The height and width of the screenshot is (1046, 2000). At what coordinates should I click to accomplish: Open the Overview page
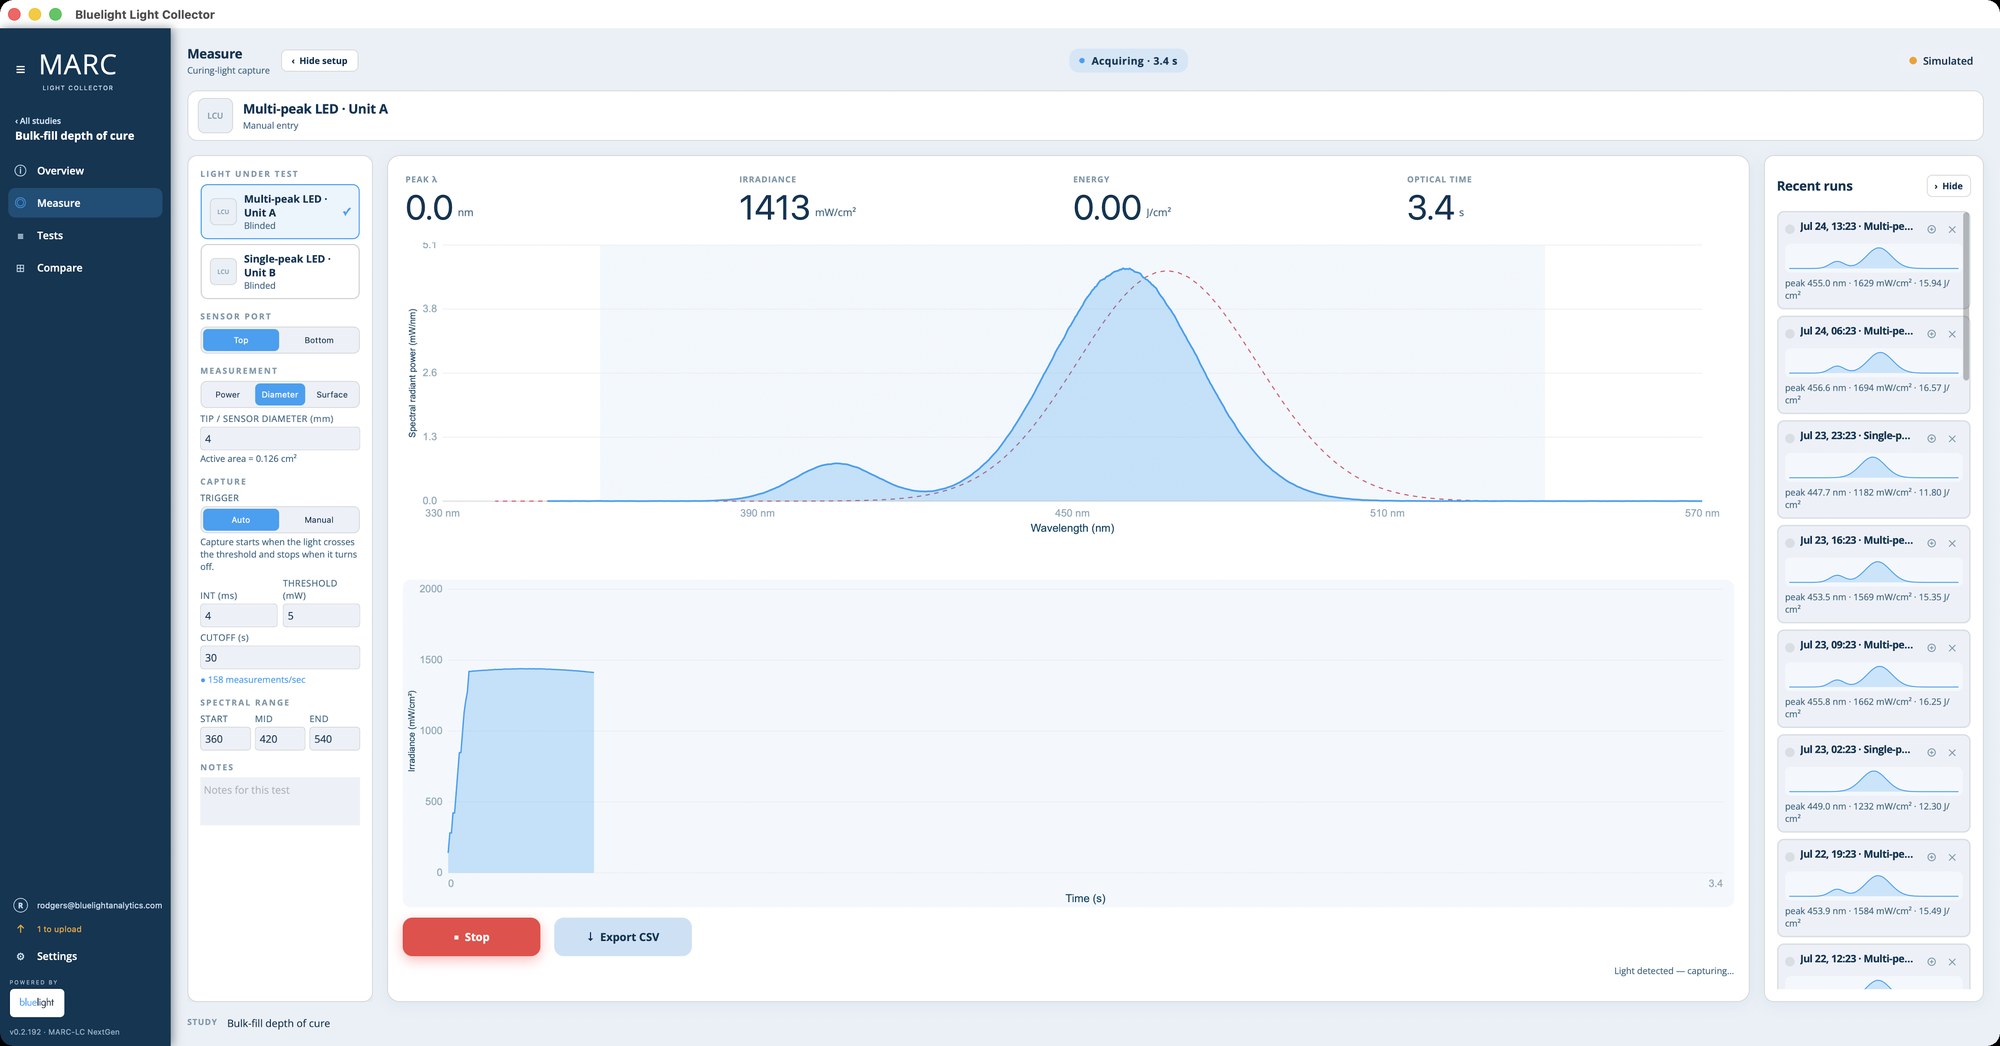85,171
